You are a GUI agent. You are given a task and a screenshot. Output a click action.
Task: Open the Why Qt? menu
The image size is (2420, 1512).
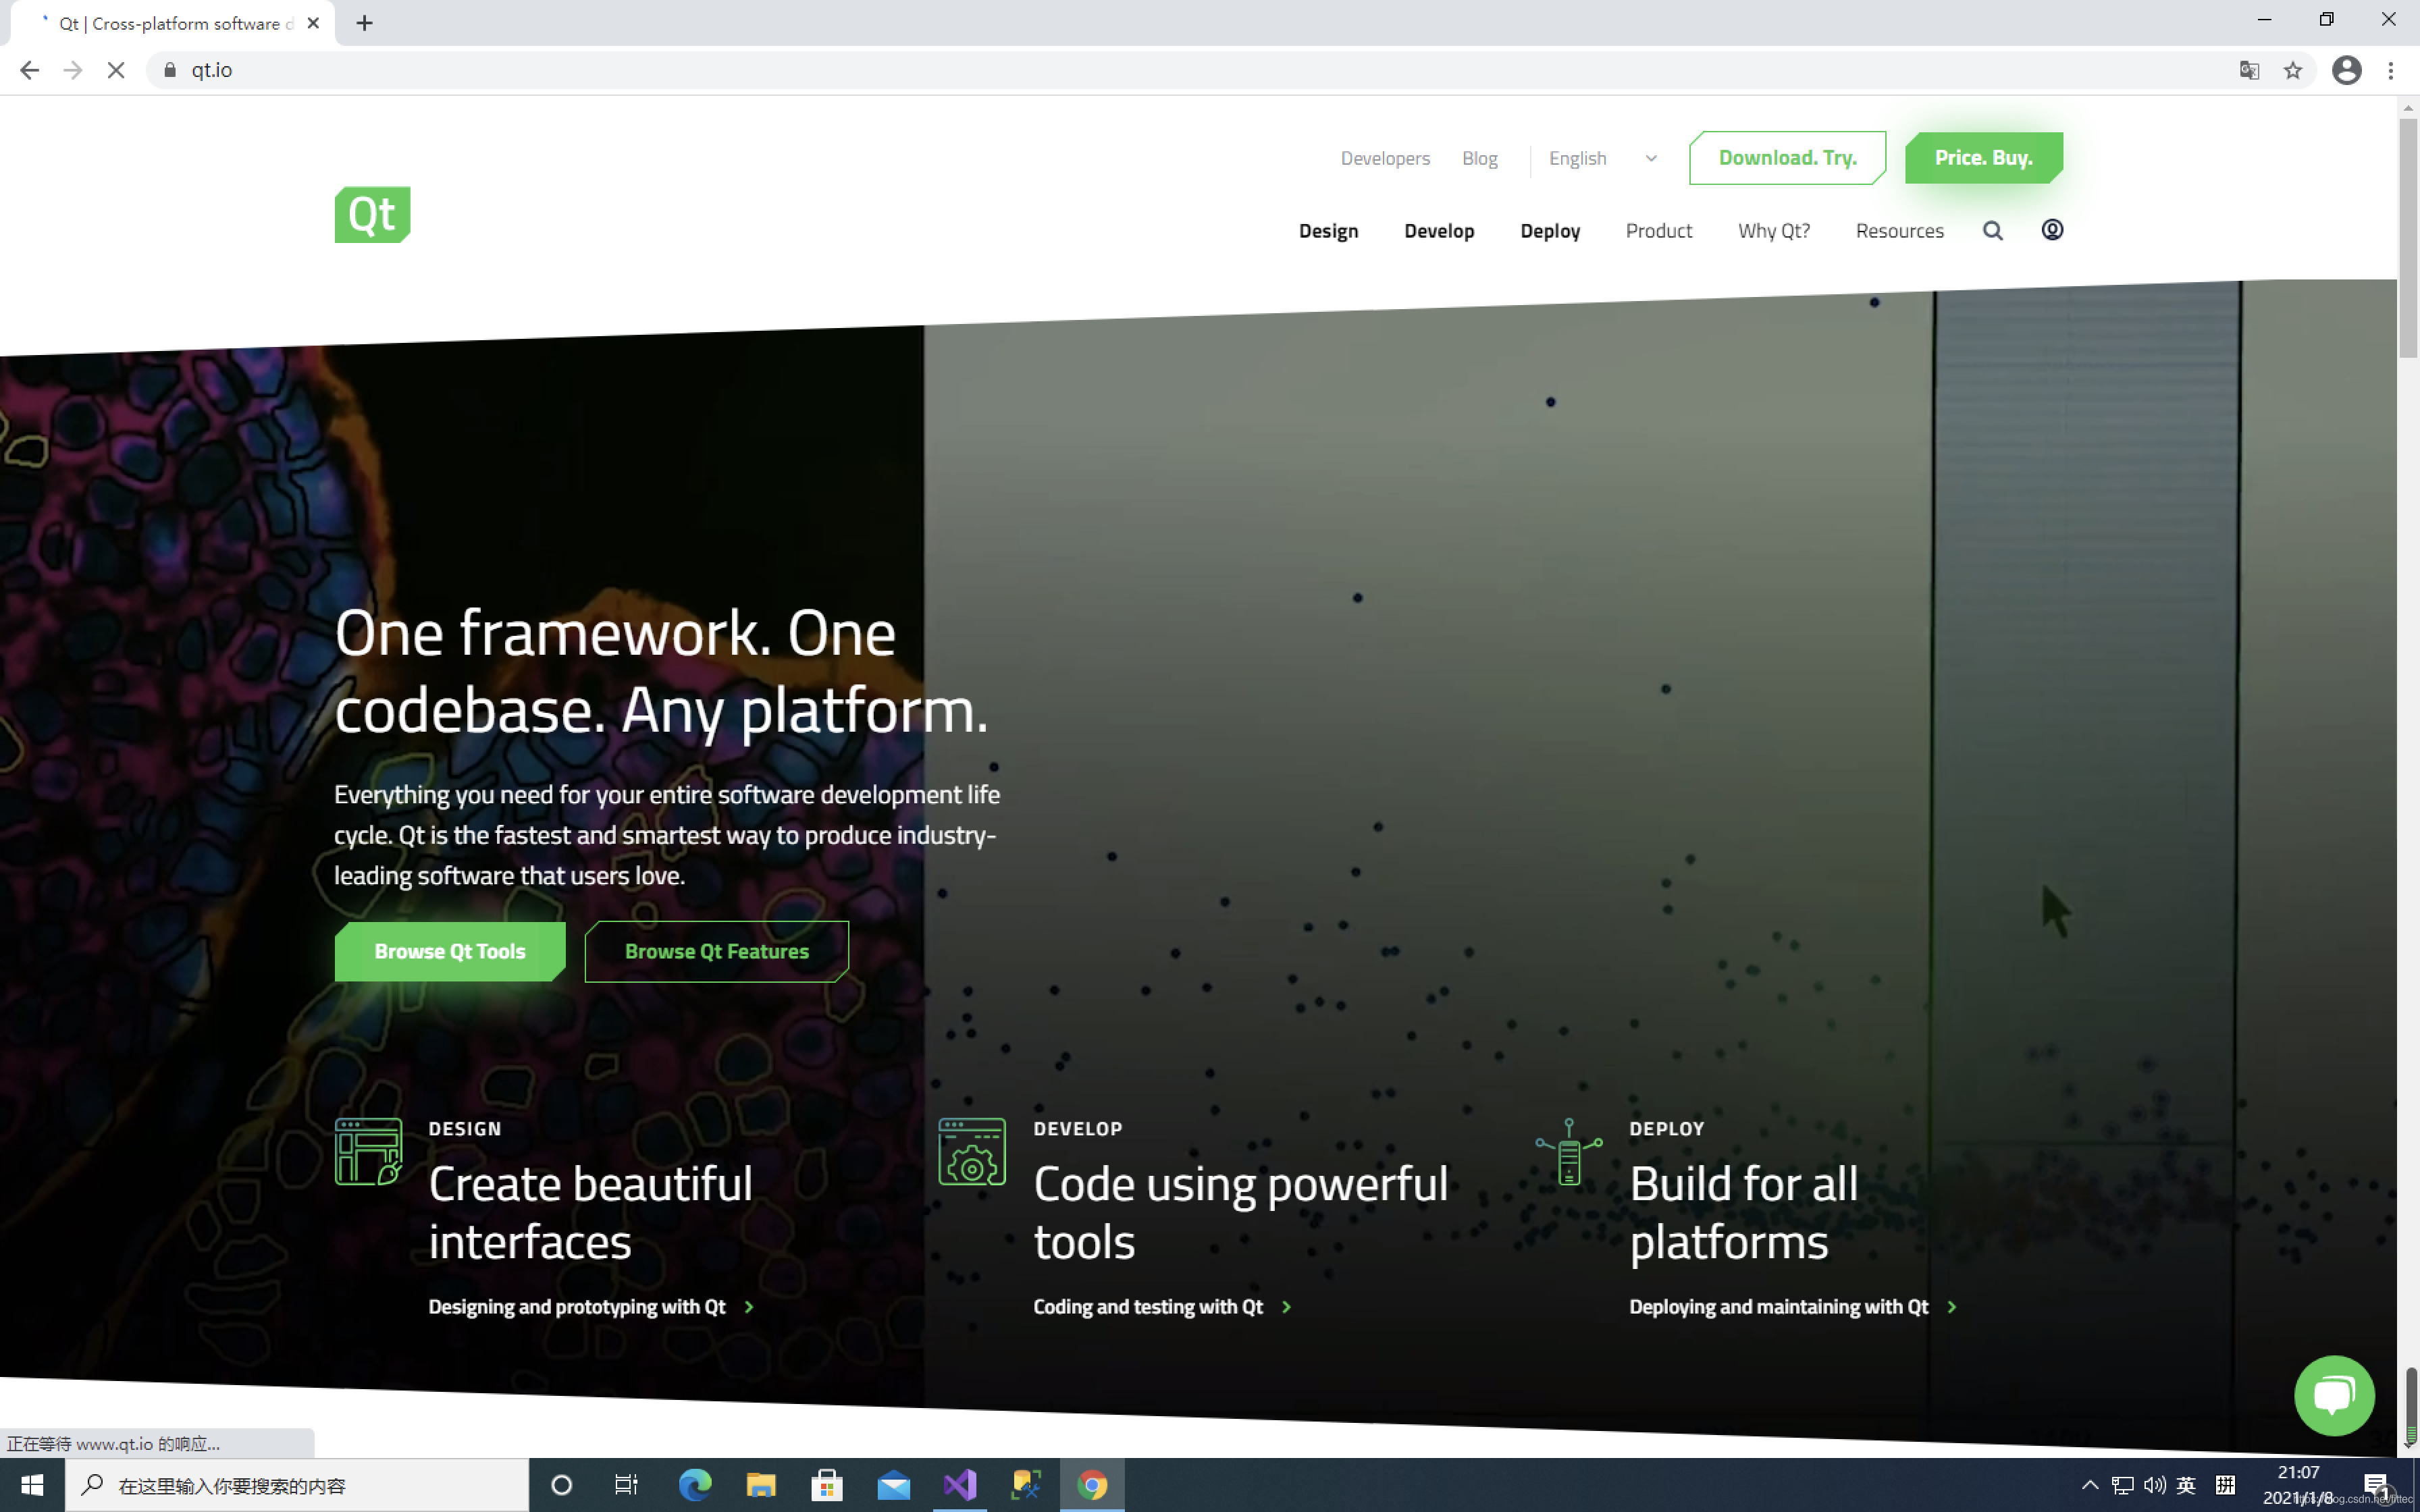1773,231
